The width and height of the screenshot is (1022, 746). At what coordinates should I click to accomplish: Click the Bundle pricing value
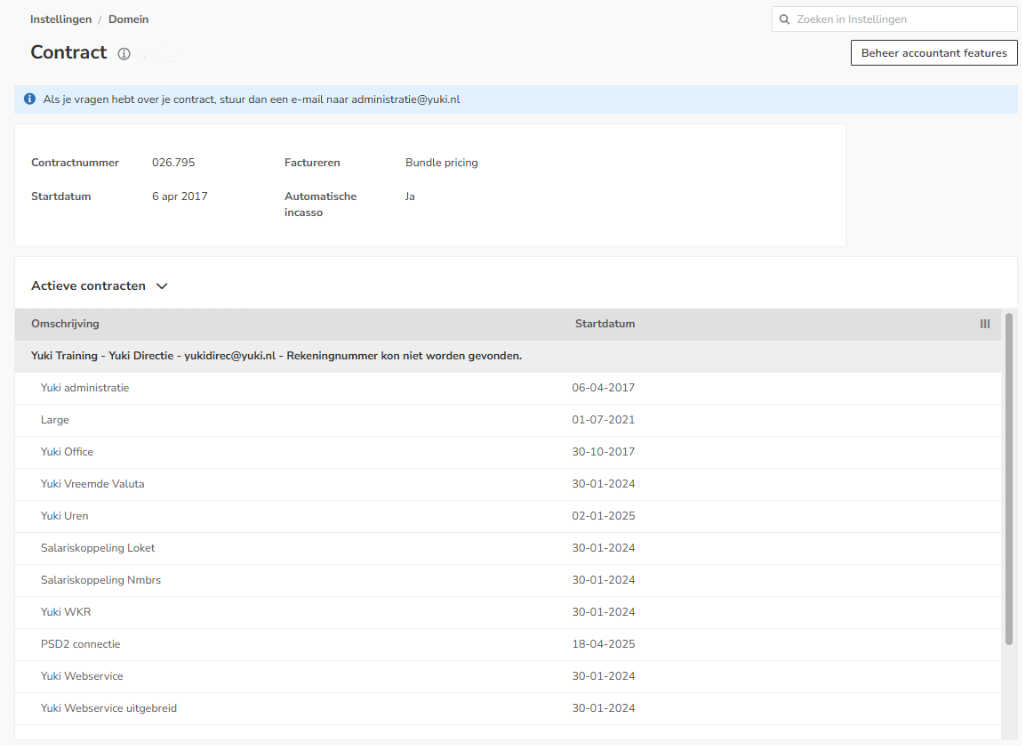(442, 162)
